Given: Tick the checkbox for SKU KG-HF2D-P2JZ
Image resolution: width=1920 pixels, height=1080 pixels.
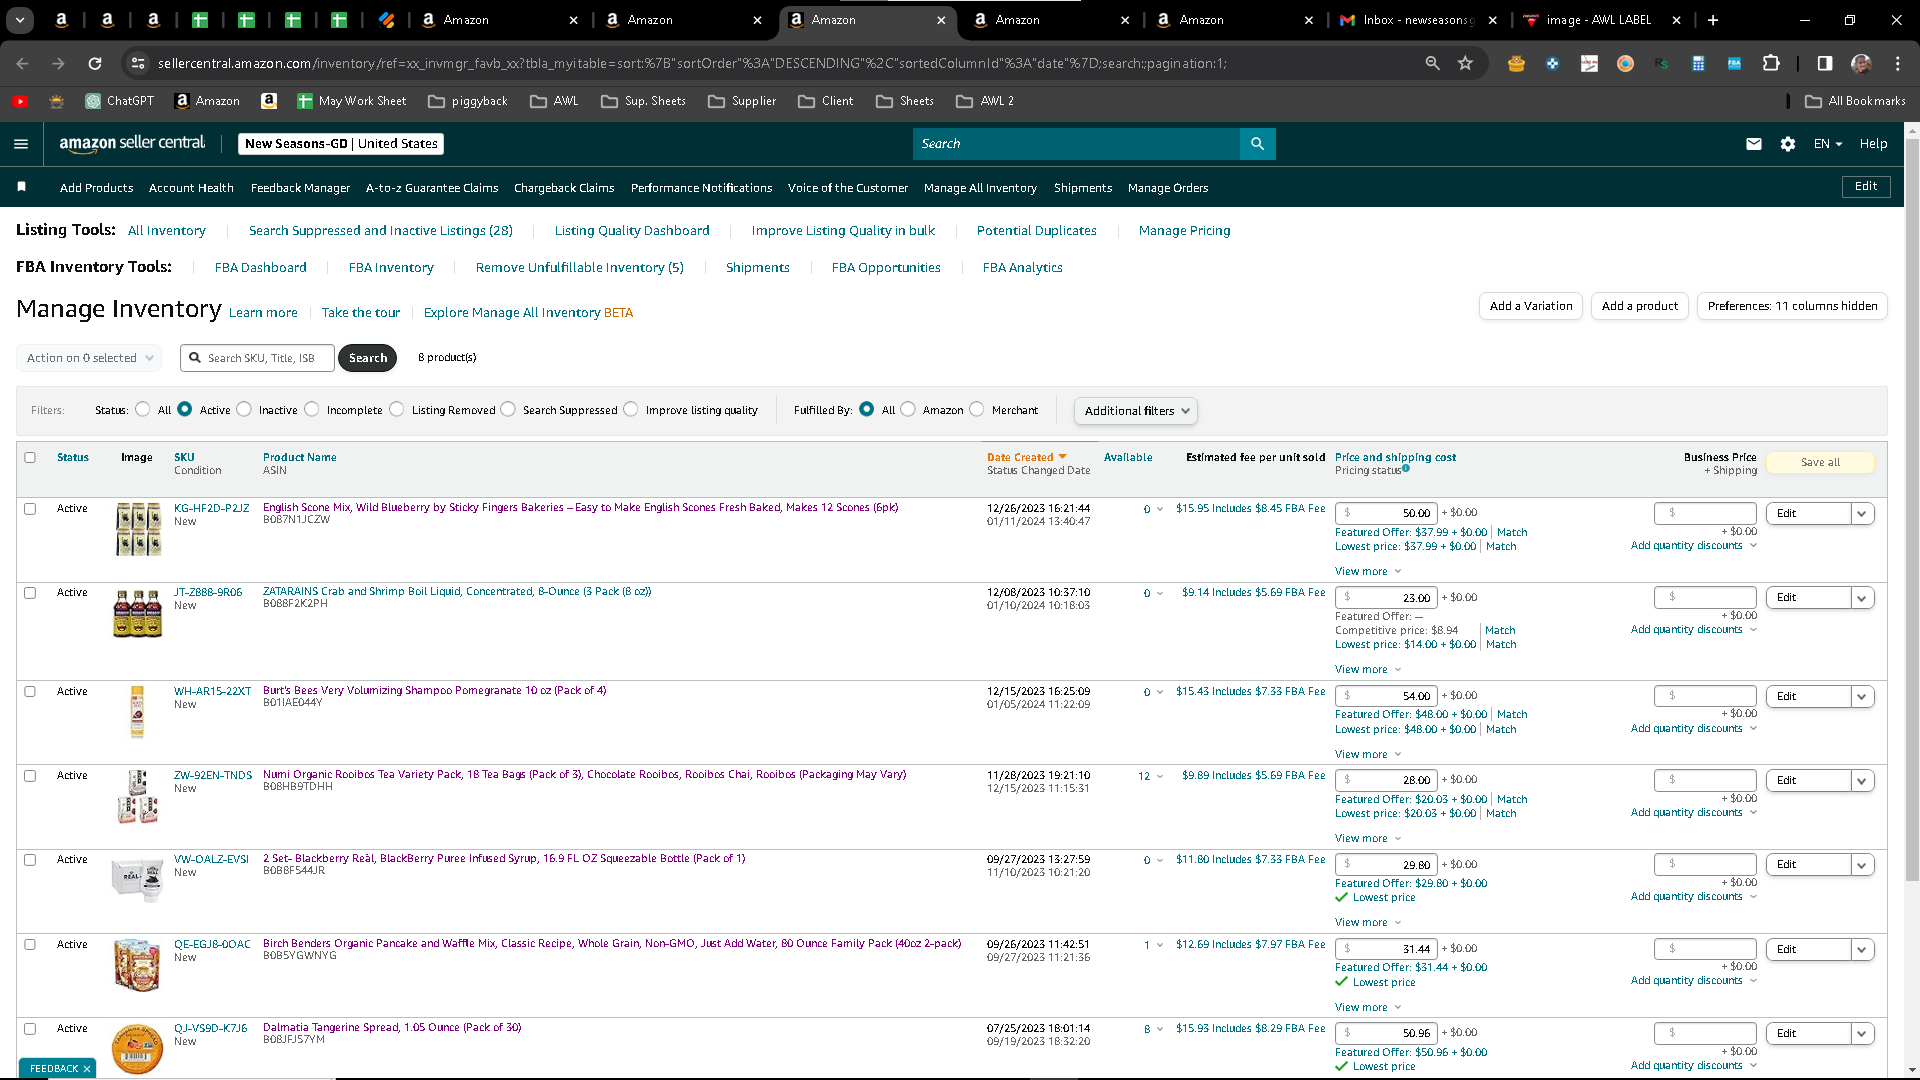Looking at the screenshot, I should (x=30, y=509).
